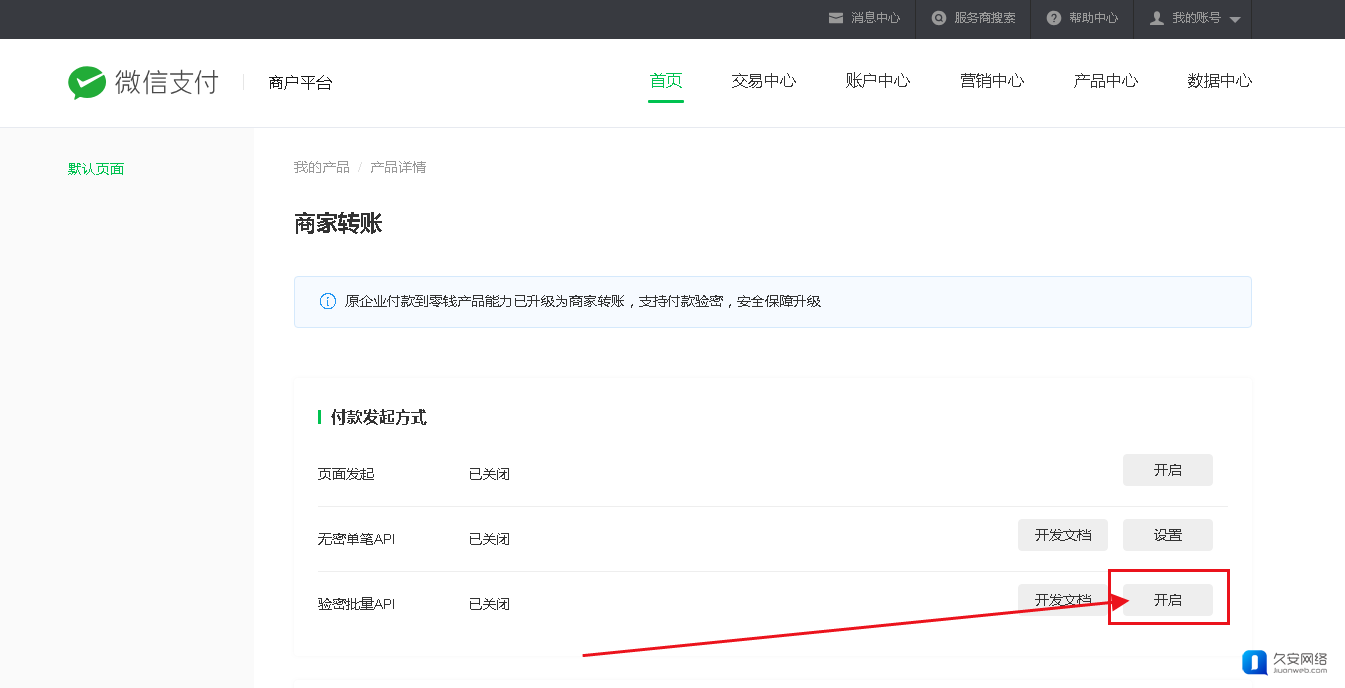Open 开发文档 for 无密单笔API
1345x688 pixels.
click(x=1063, y=535)
